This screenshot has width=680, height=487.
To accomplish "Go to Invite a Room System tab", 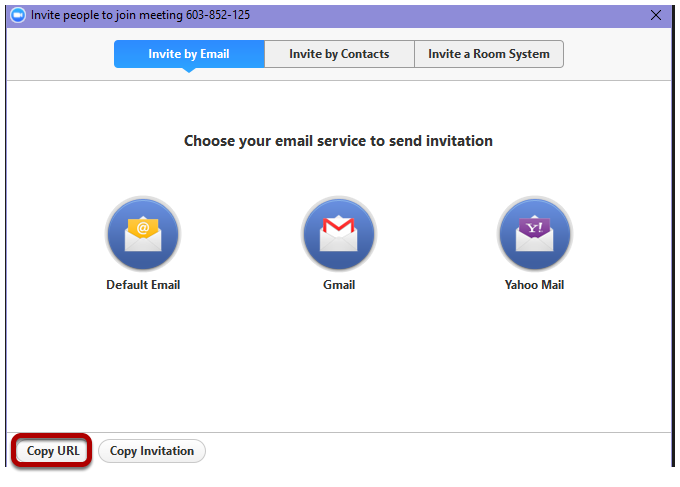I will [x=489, y=54].
